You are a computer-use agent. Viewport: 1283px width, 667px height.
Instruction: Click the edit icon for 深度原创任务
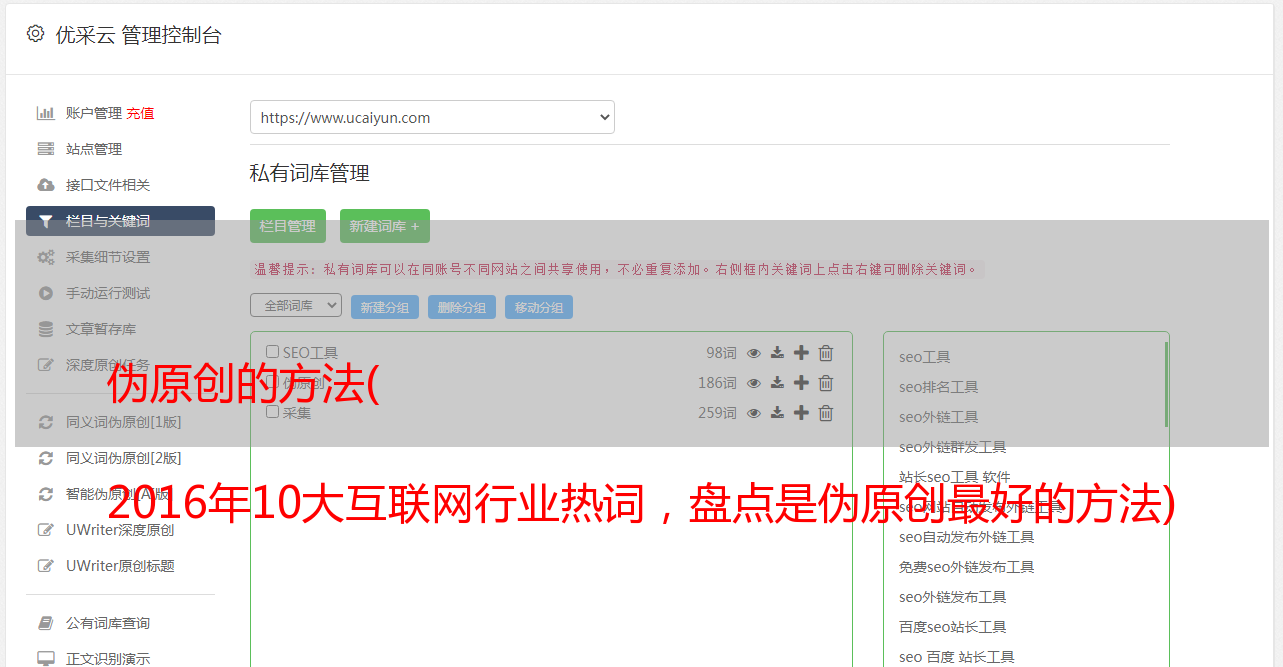point(46,365)
